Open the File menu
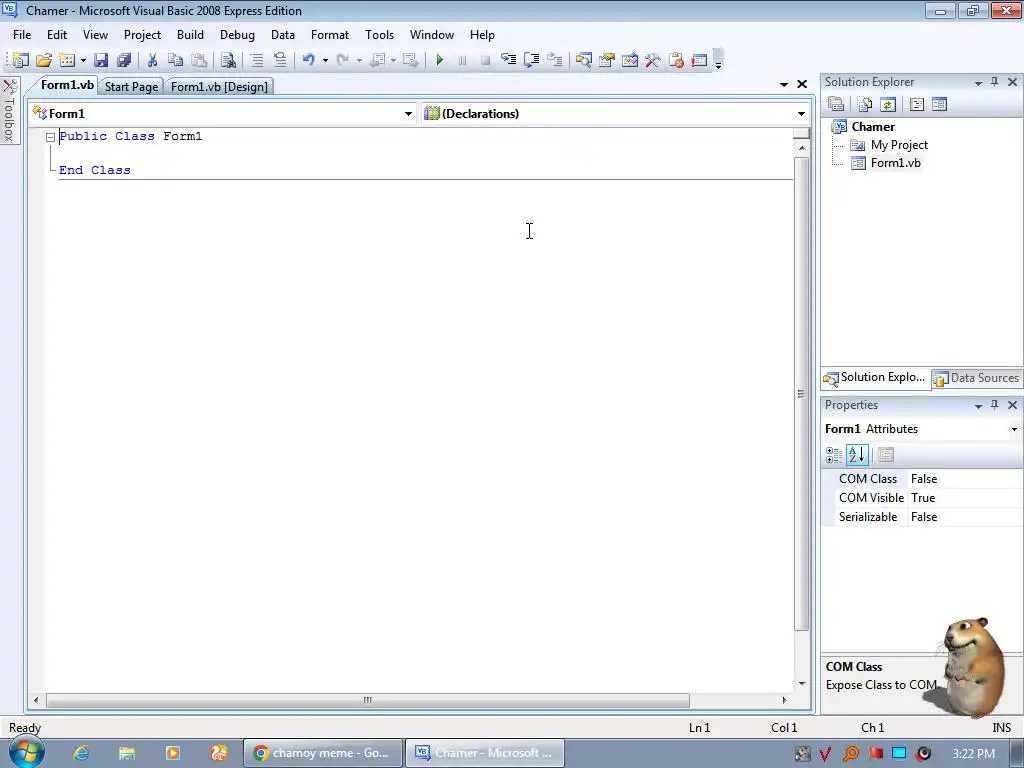1024x768 pixels. point(22,35)
